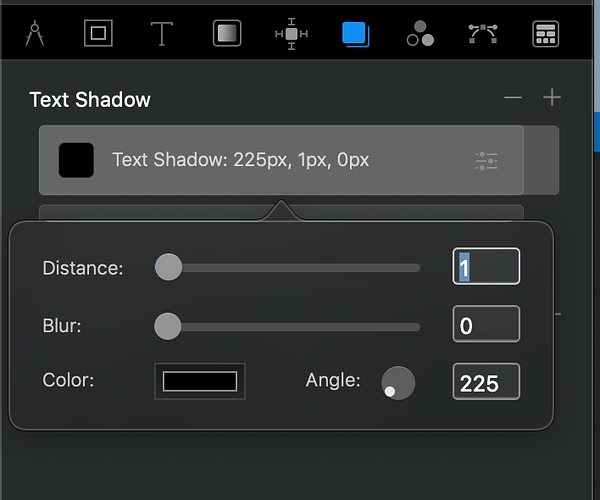Click the Distance slider handle
Viewport: 600px width, 500px height.
pos(168,267)
